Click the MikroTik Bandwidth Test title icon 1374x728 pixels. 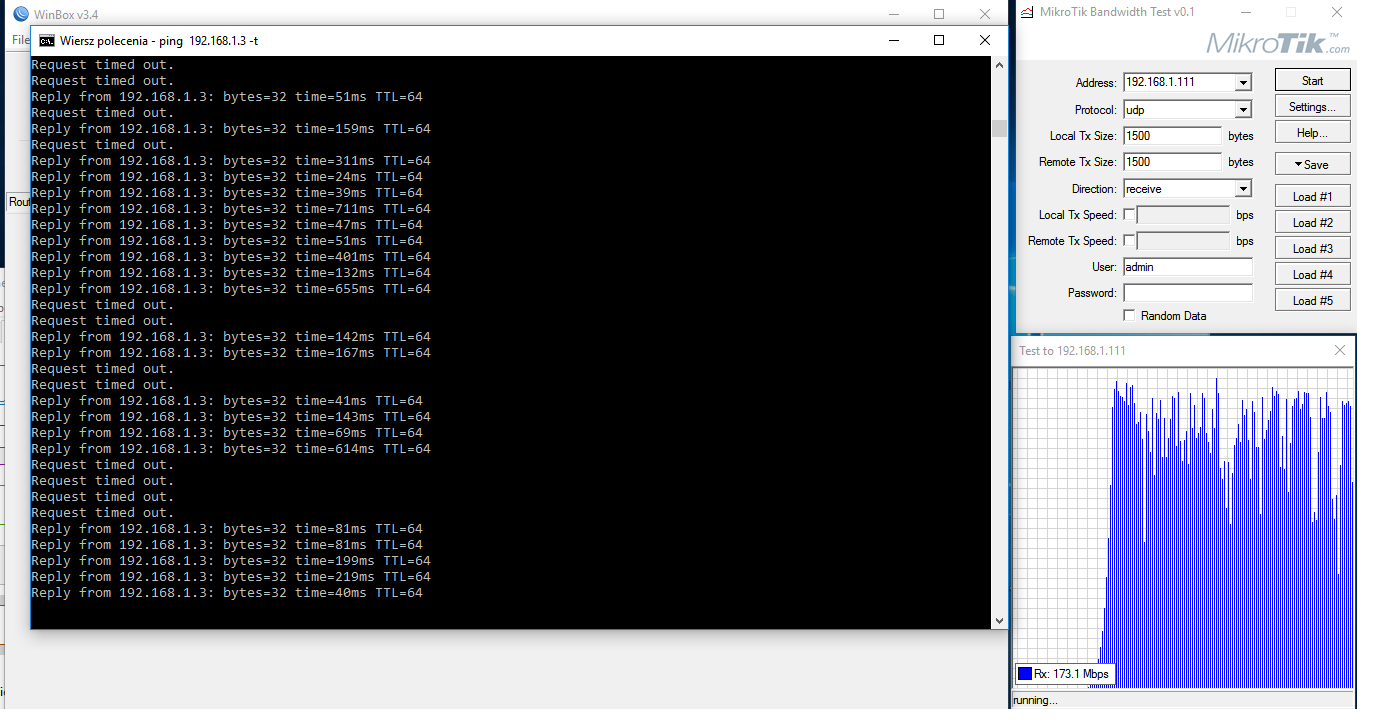(1027, 12)
